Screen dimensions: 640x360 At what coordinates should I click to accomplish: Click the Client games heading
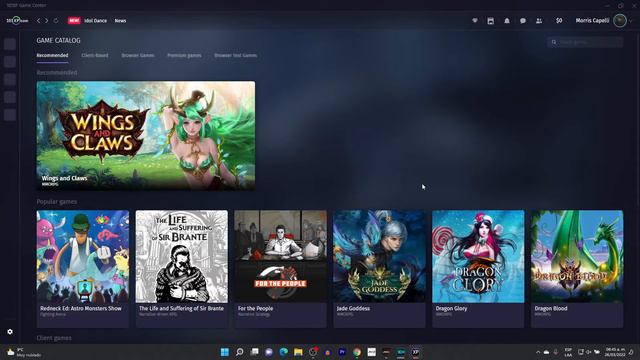(54, 338)
